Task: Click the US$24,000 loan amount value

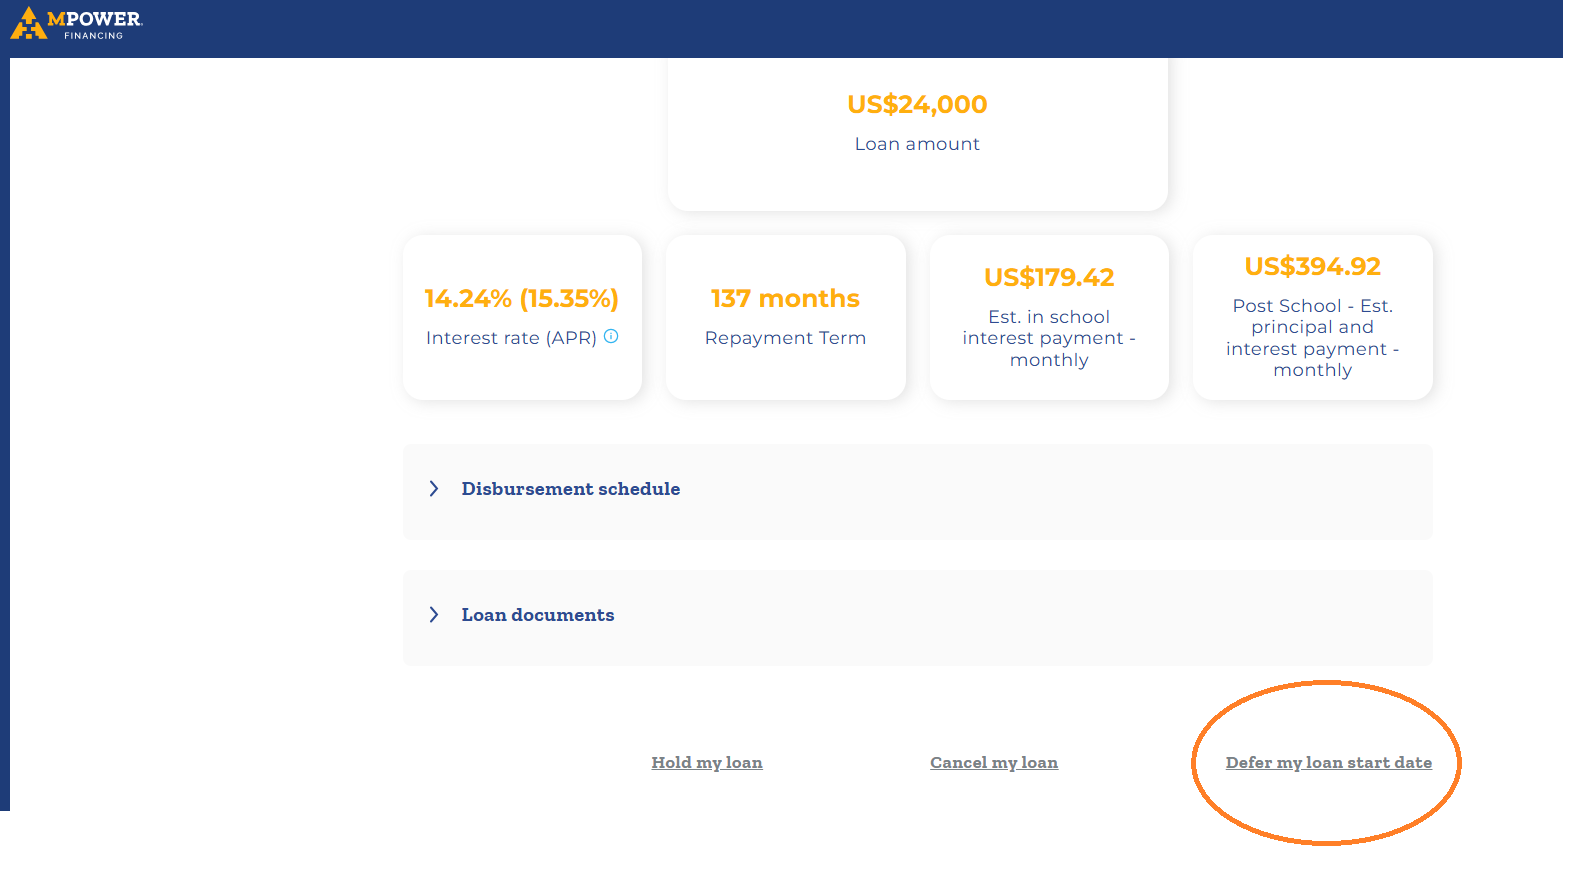Action: (x=917, y=104)
